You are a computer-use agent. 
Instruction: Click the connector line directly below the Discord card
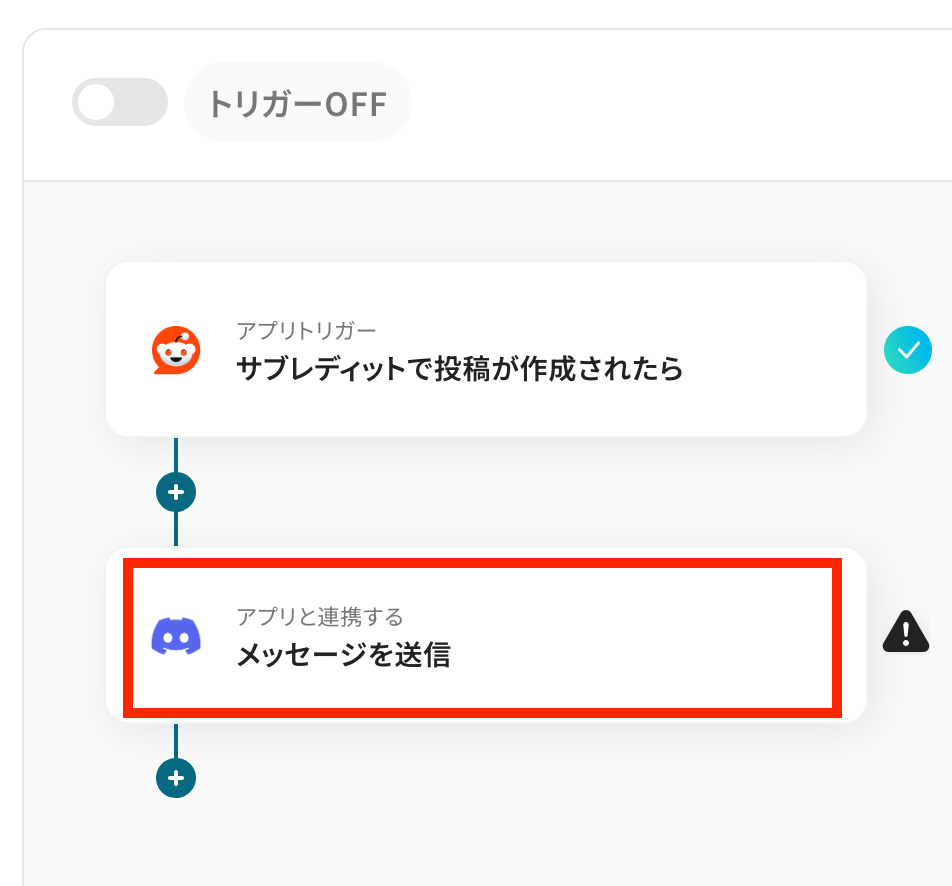[176, 740]
